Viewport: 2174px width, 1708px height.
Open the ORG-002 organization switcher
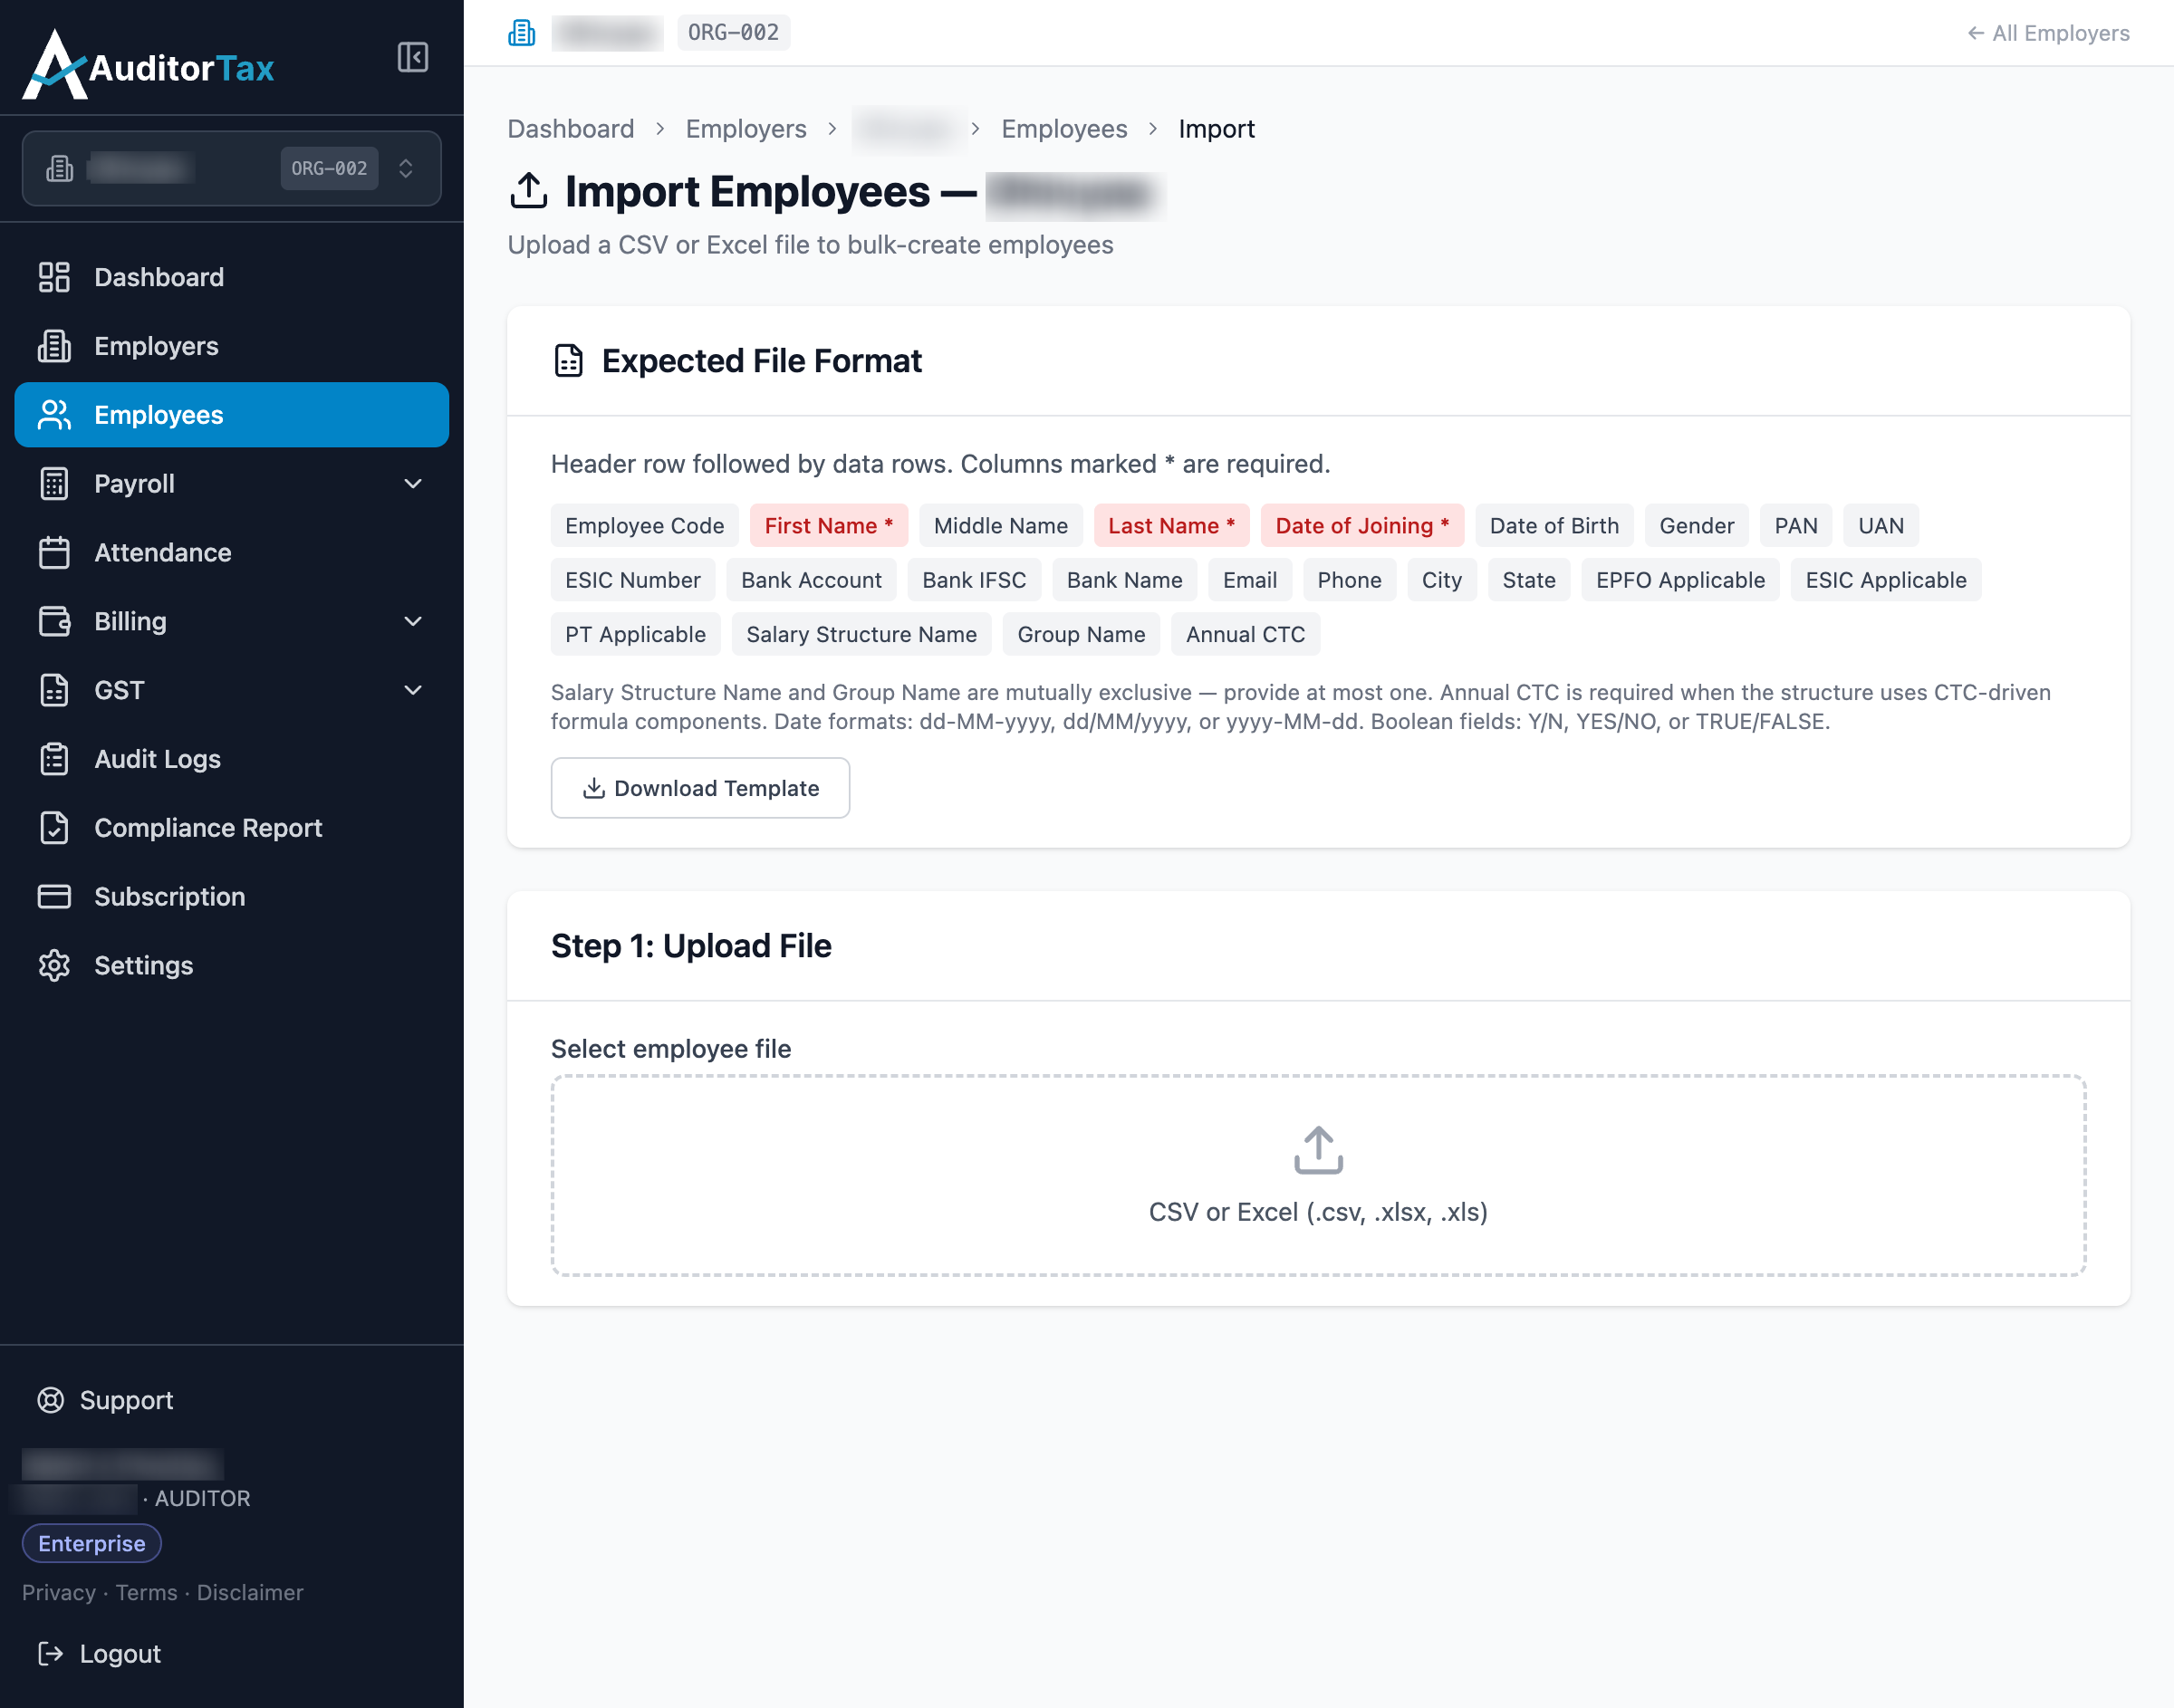click(x=231, y=168)
